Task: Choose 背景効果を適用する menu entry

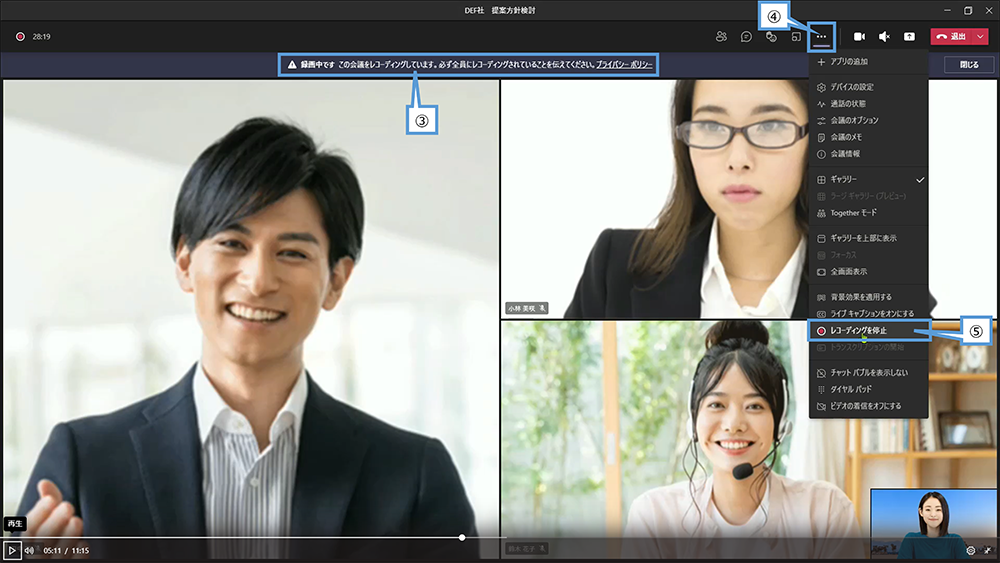Action: click(868, 297)
